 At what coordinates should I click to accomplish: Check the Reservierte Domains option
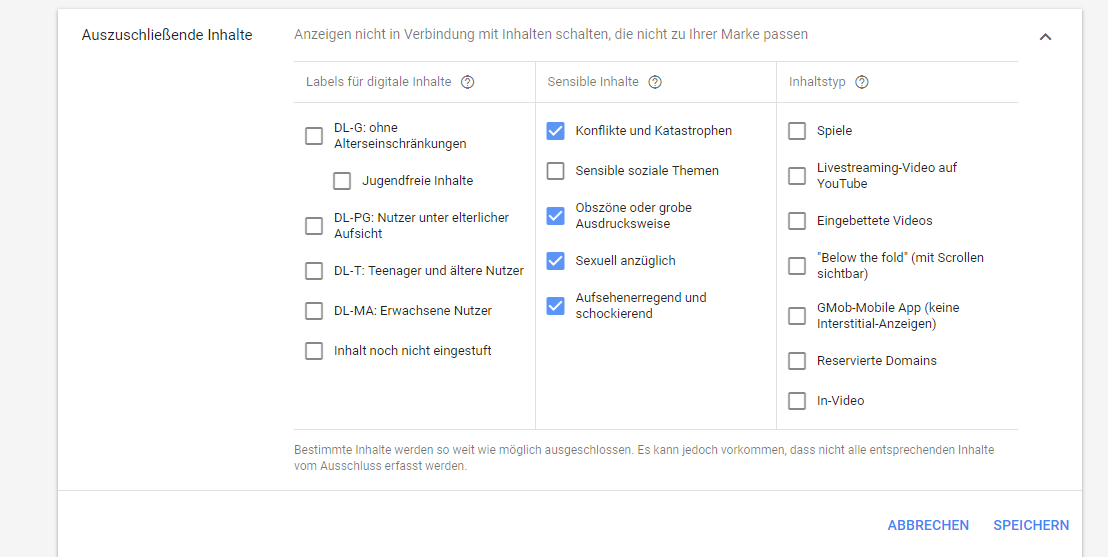797,360
